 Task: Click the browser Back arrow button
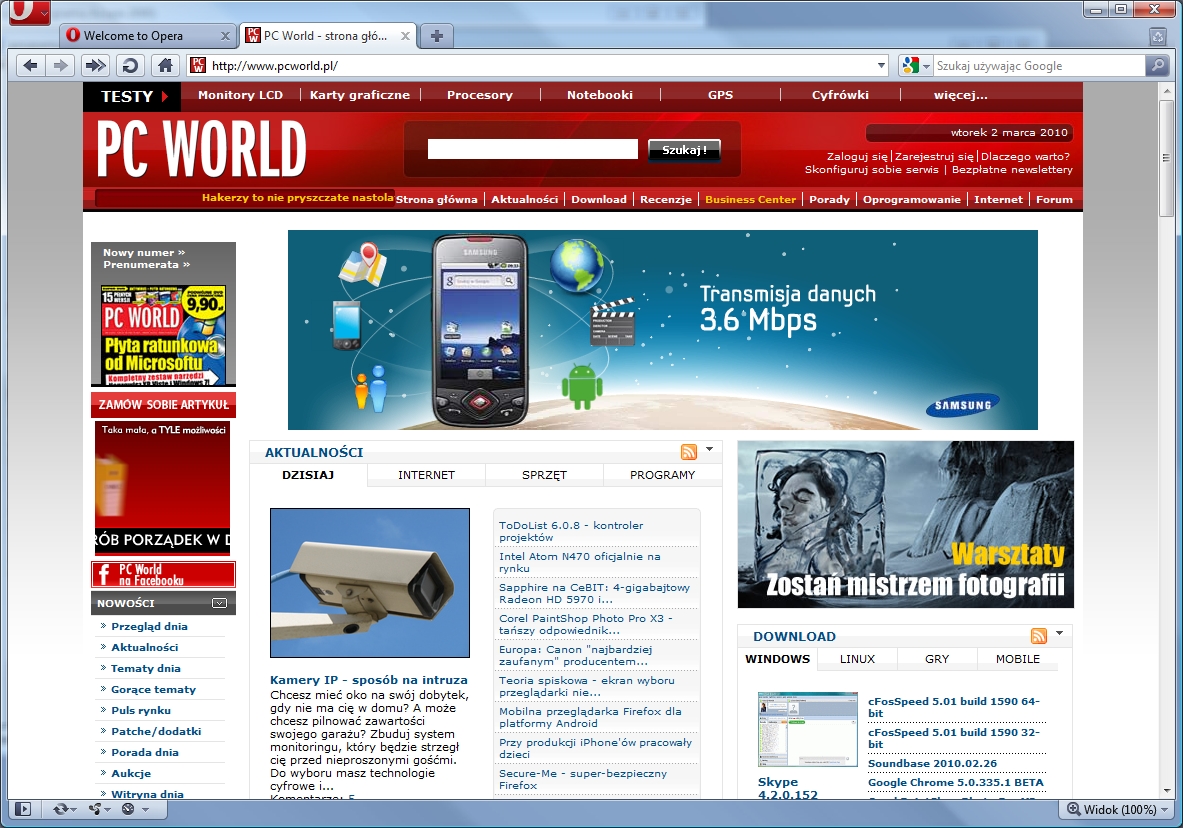(x=30, y=66)
